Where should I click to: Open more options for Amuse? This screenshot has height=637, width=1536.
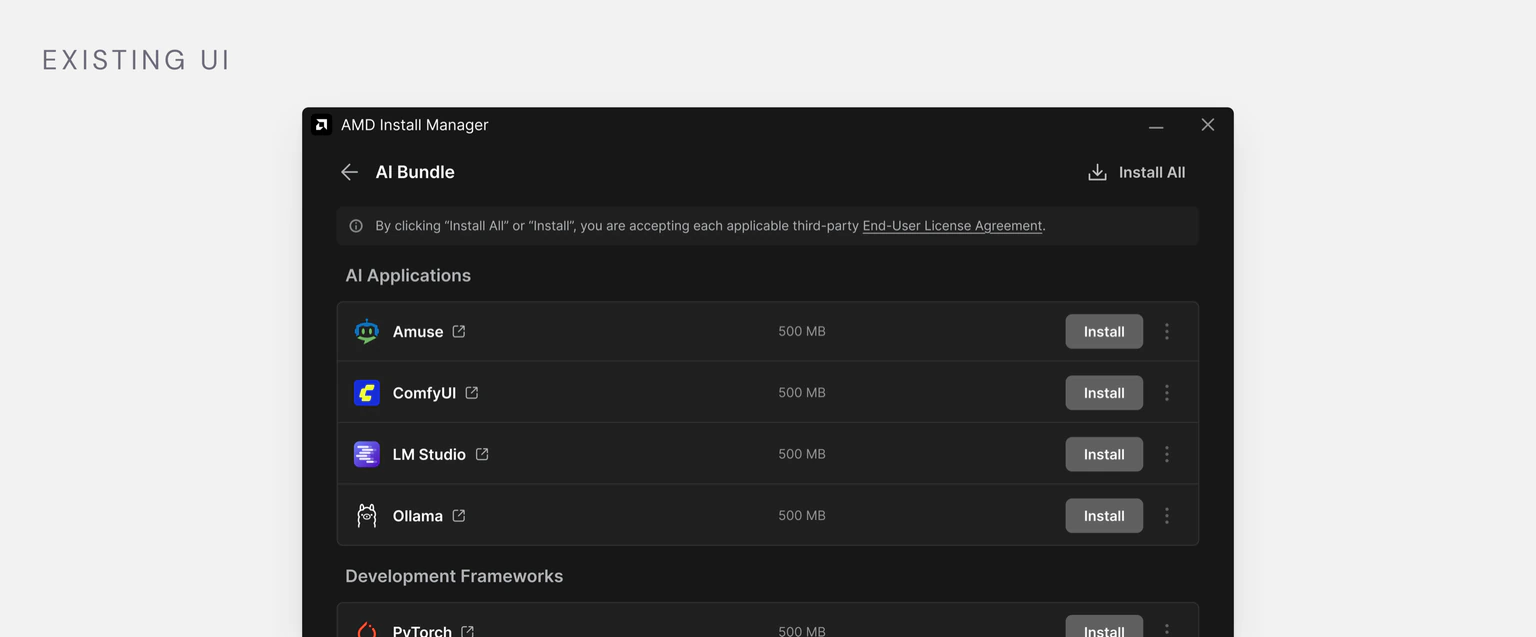[x=1167, y=331]
